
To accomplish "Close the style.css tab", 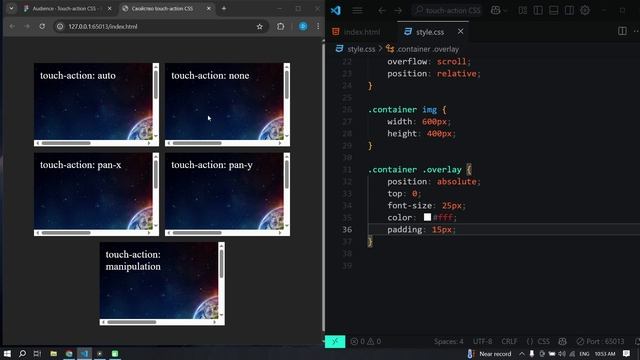I will click(460, 31).
